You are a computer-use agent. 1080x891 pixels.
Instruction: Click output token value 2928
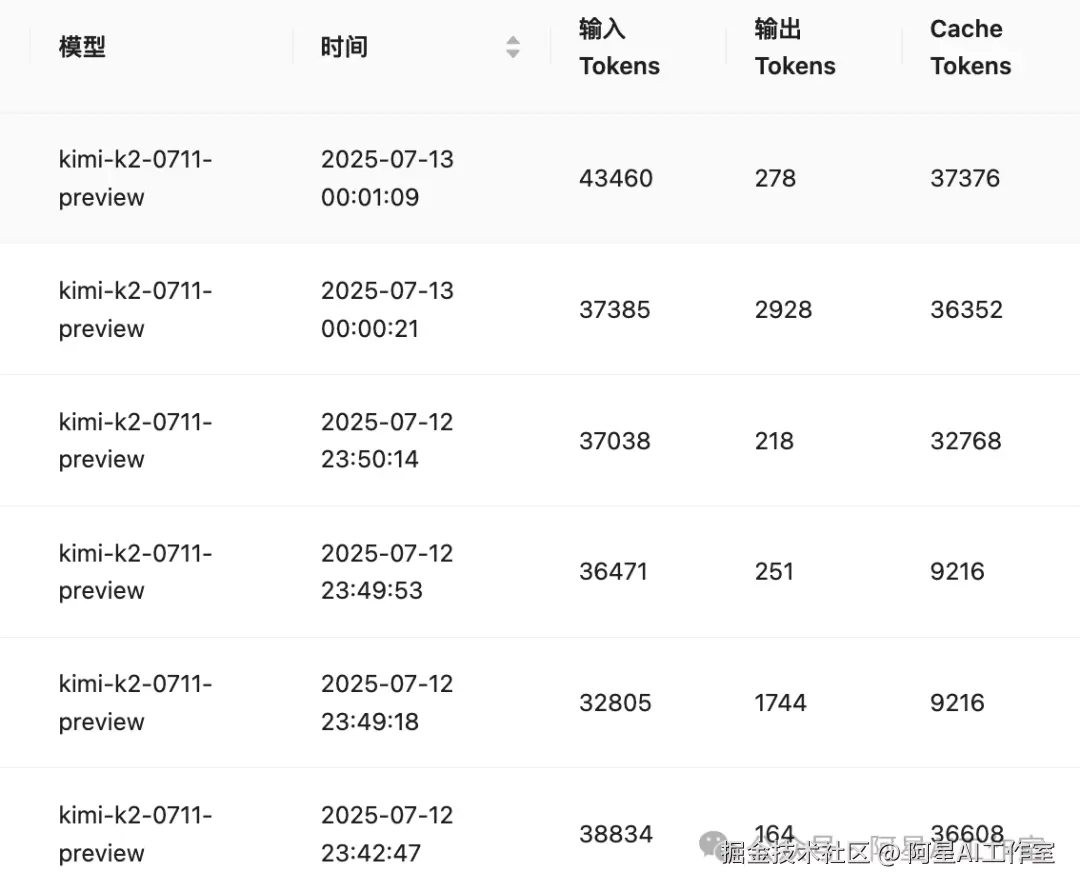[x=783, y=309]
